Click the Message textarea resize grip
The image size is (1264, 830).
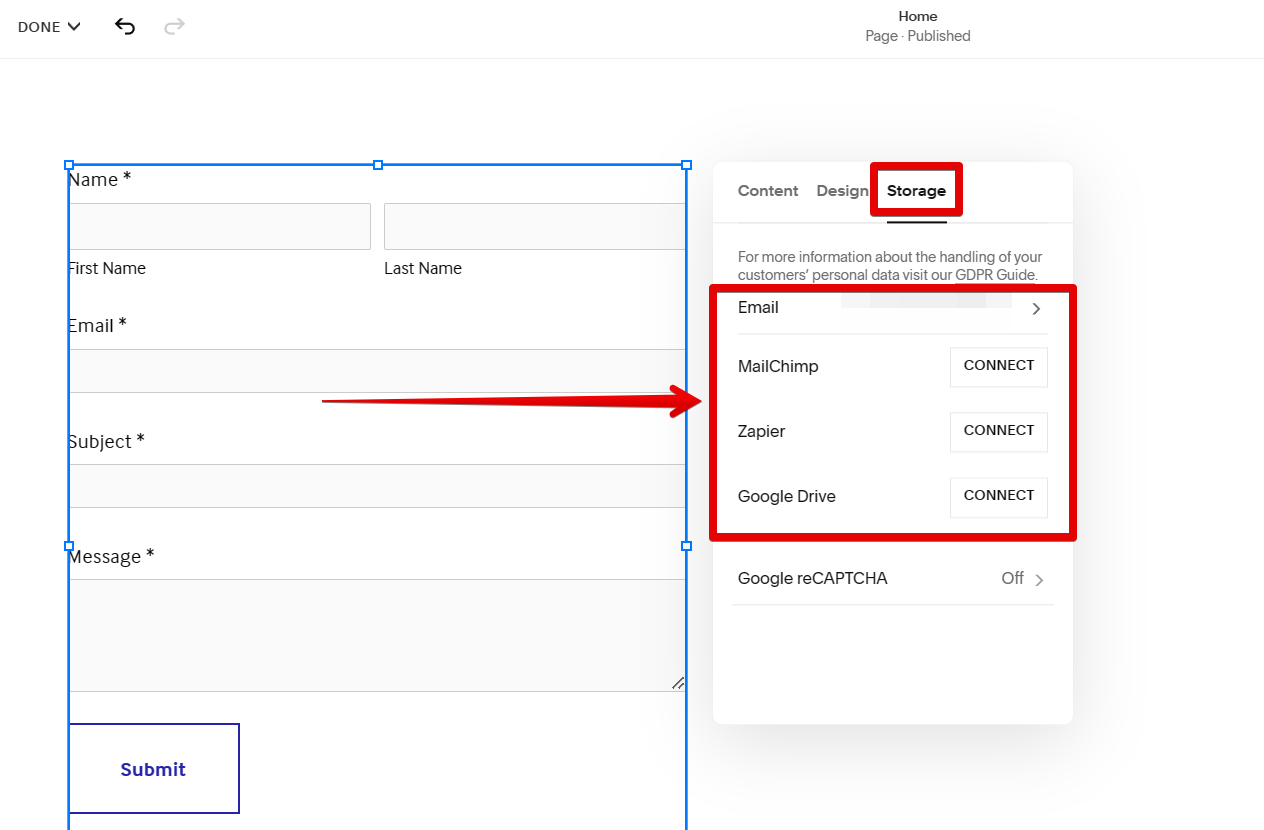click(x=678, y=683)
